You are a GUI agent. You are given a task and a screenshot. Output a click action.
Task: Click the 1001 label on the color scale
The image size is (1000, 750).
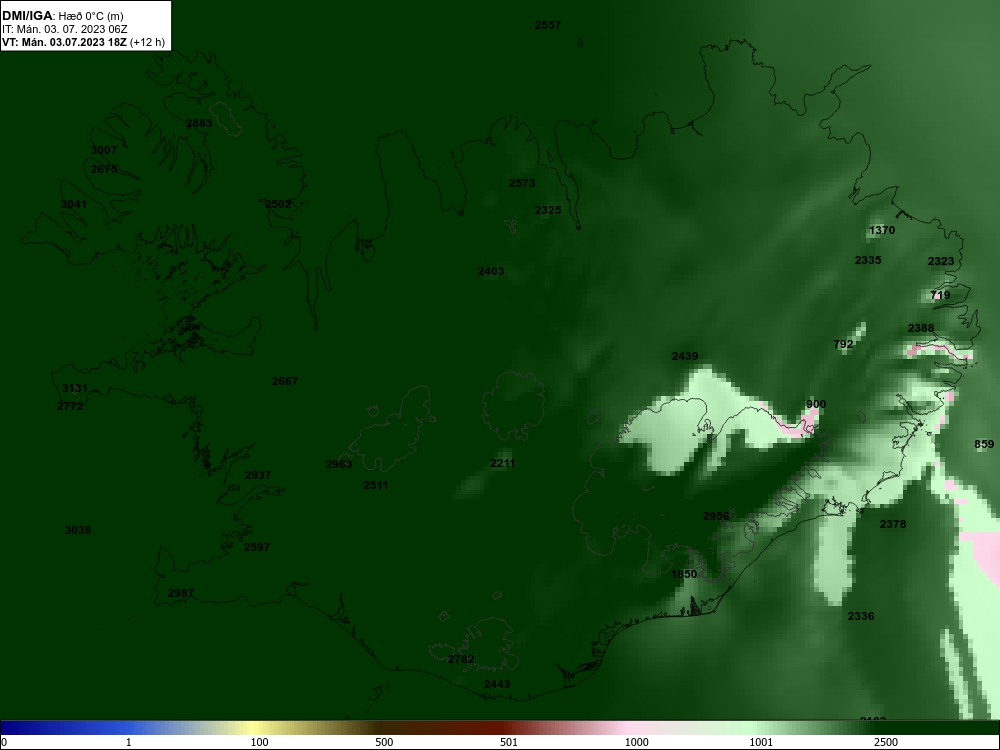pos(761,742)
